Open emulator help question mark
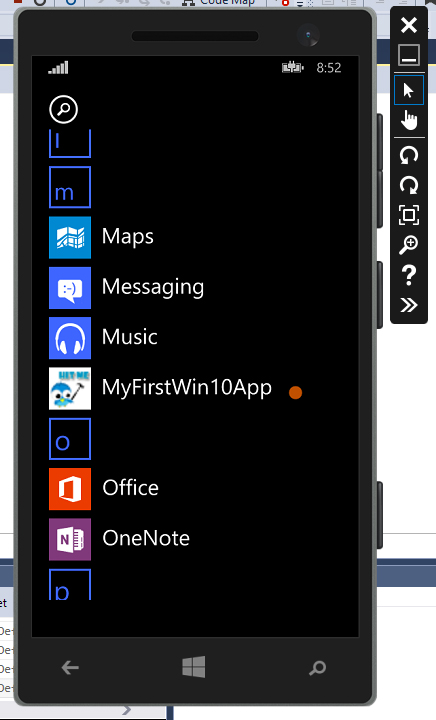 (x=408, y=275)
